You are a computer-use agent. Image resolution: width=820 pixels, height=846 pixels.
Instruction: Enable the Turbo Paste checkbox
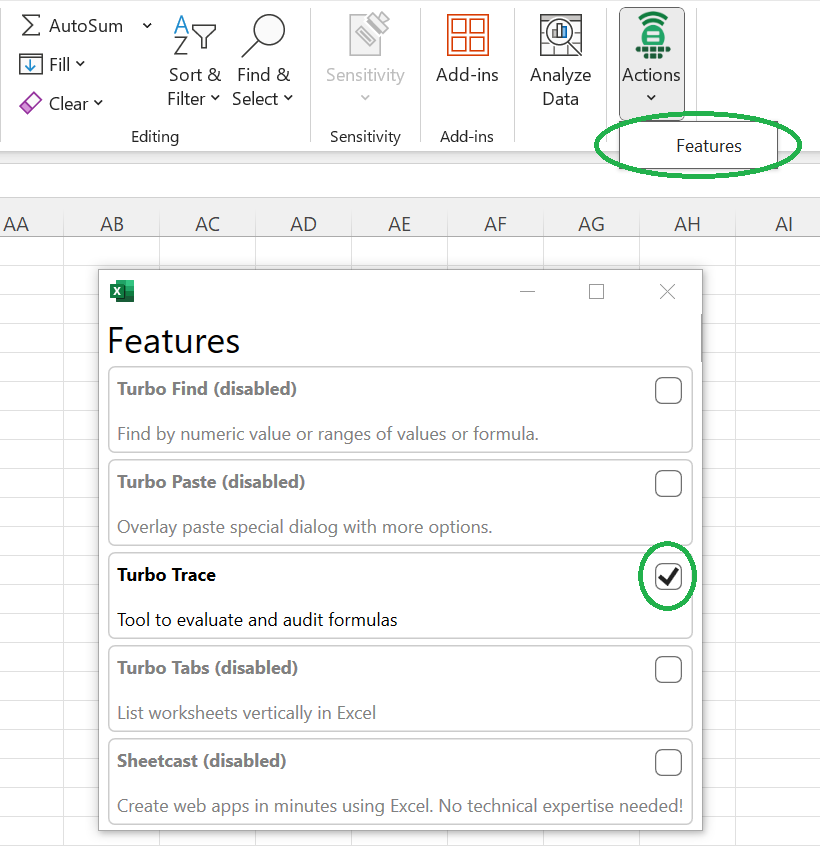click(668, 483)
